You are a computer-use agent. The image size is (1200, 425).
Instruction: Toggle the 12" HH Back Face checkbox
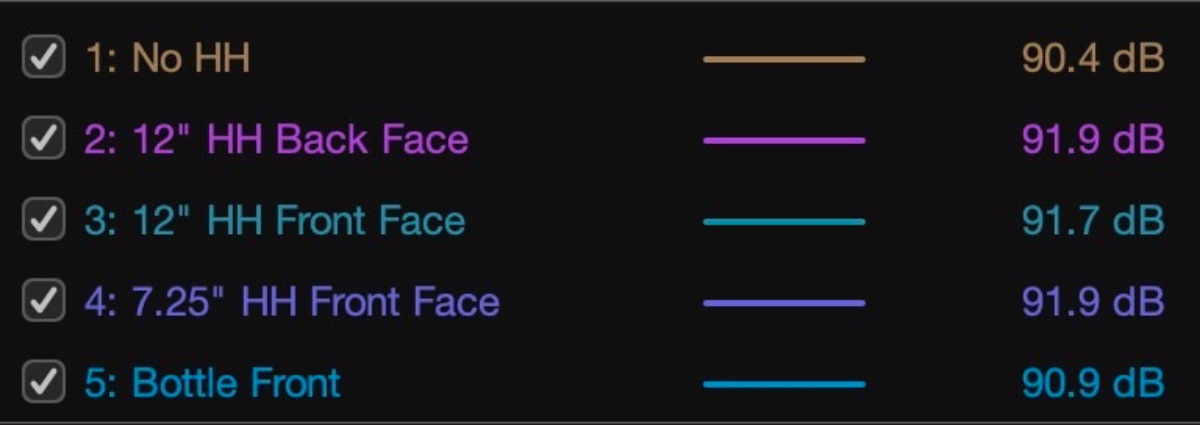coord(43,140)
